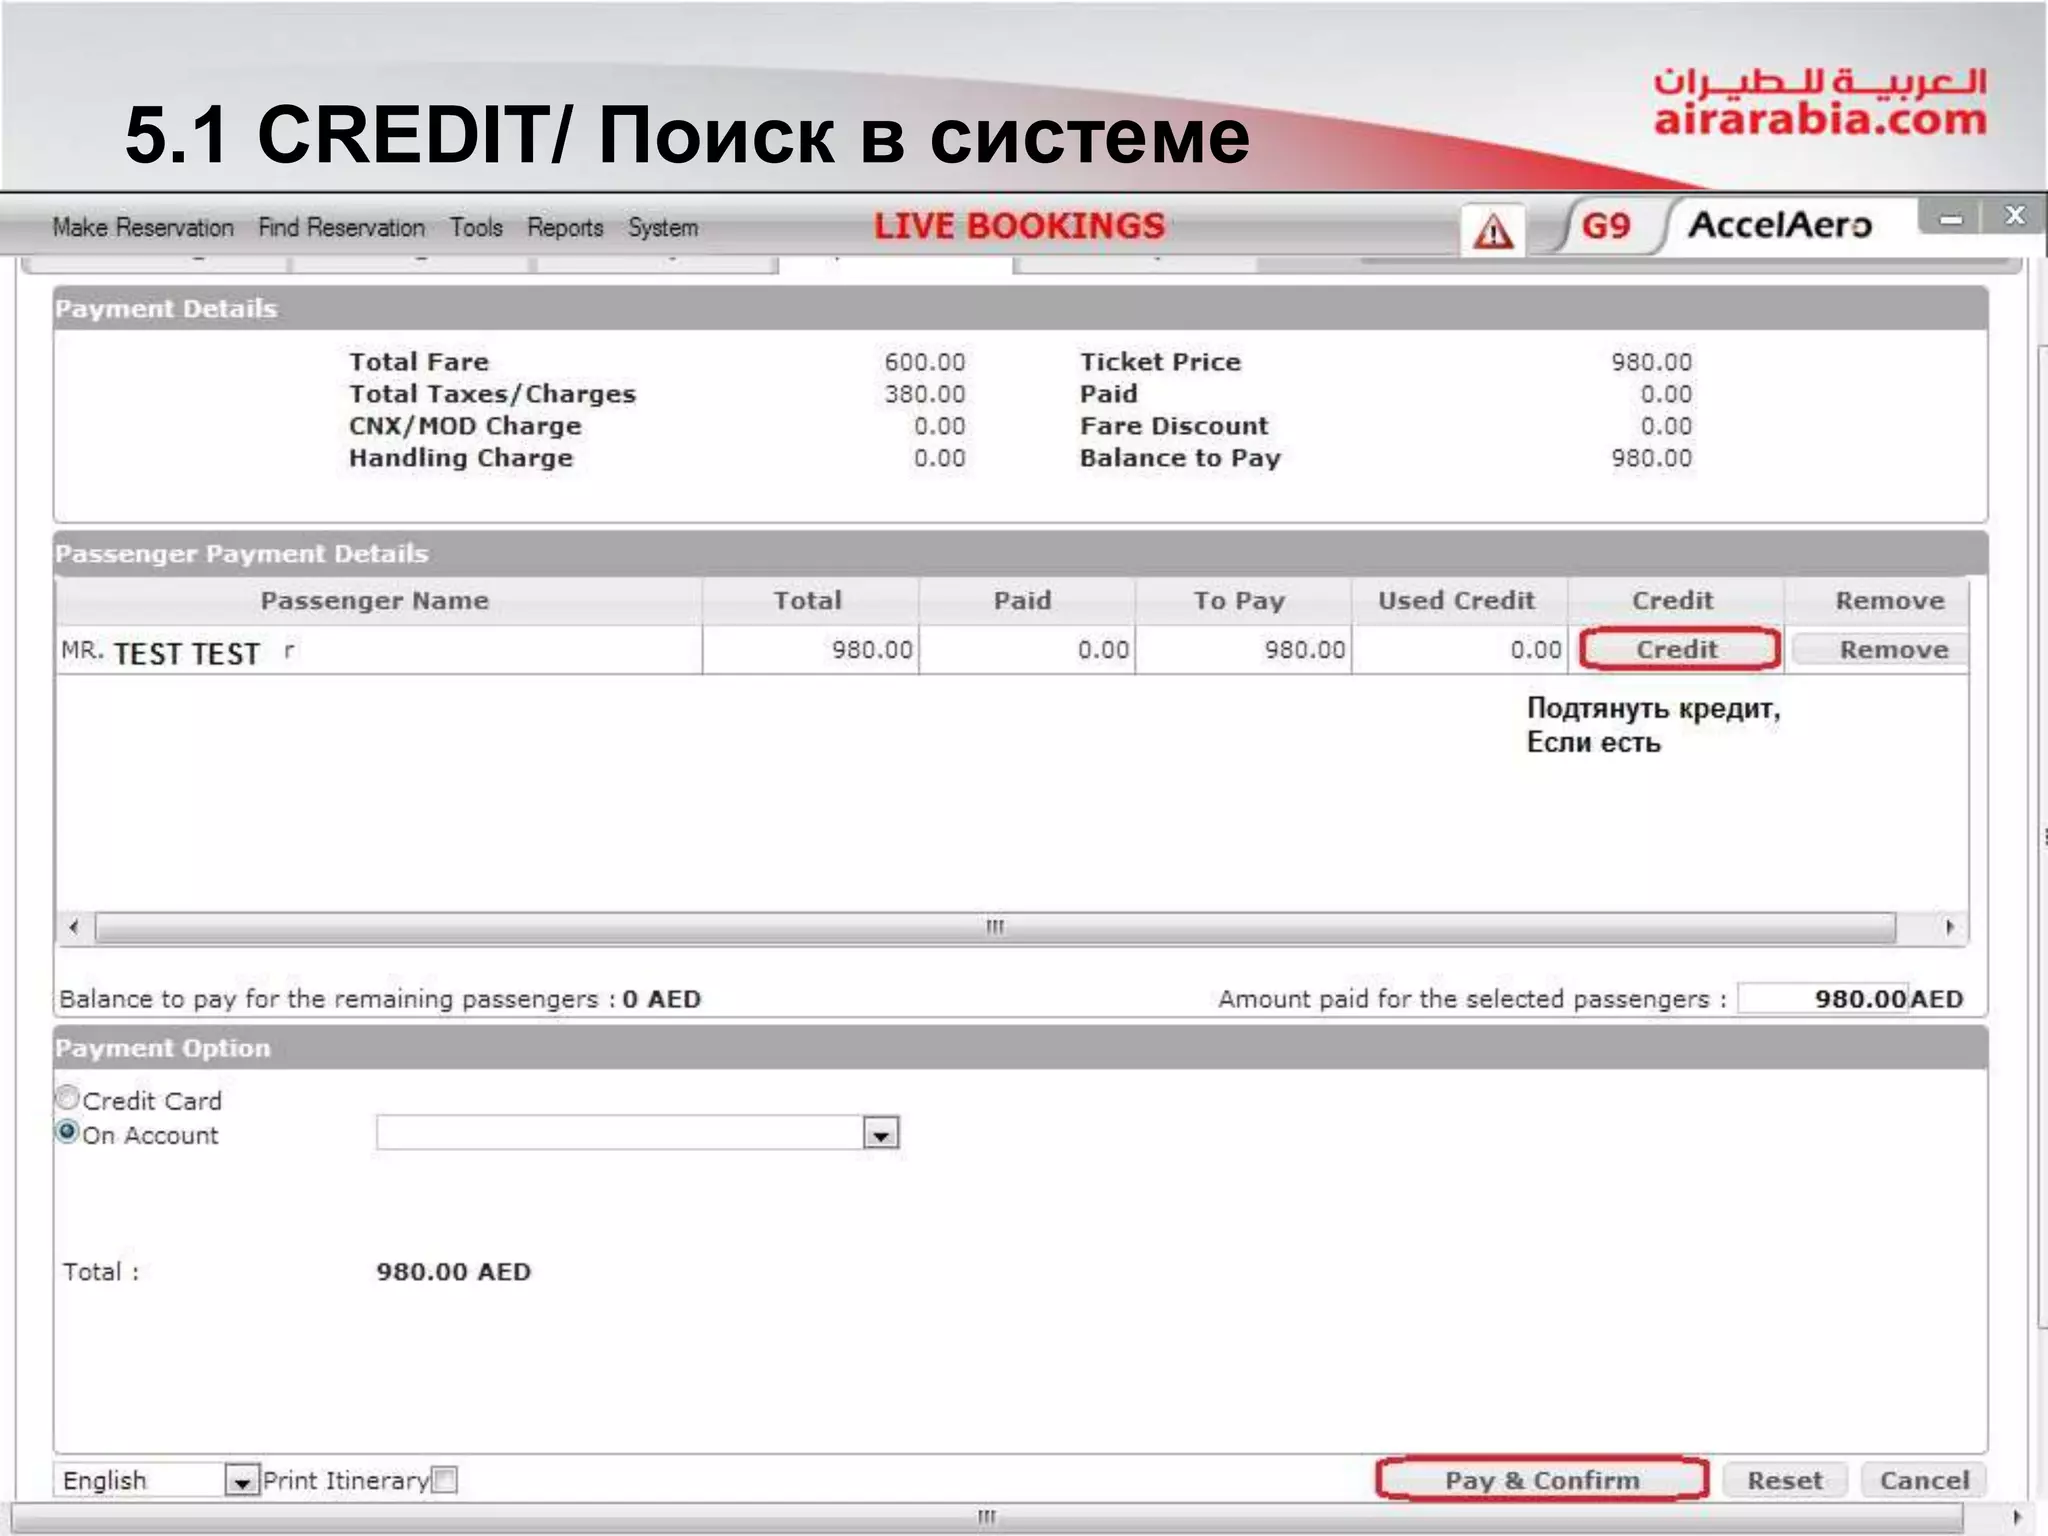Click the Passenger Name column header
Image resolution: width=2048 pixels, height=1536 pixels.
tap(376, 600)
